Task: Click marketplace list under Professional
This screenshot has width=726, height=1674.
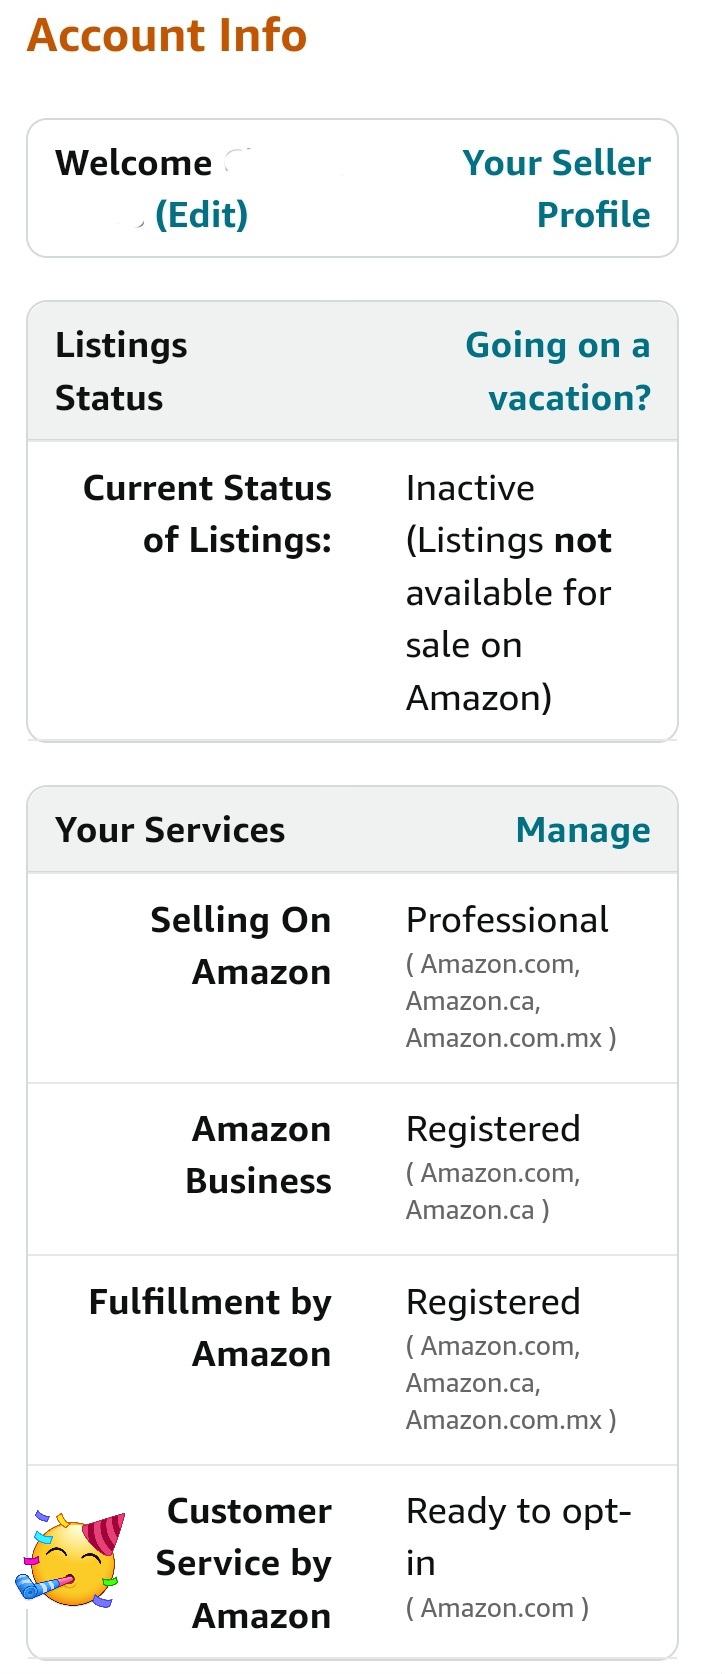Action: (x=511, y=1001)
